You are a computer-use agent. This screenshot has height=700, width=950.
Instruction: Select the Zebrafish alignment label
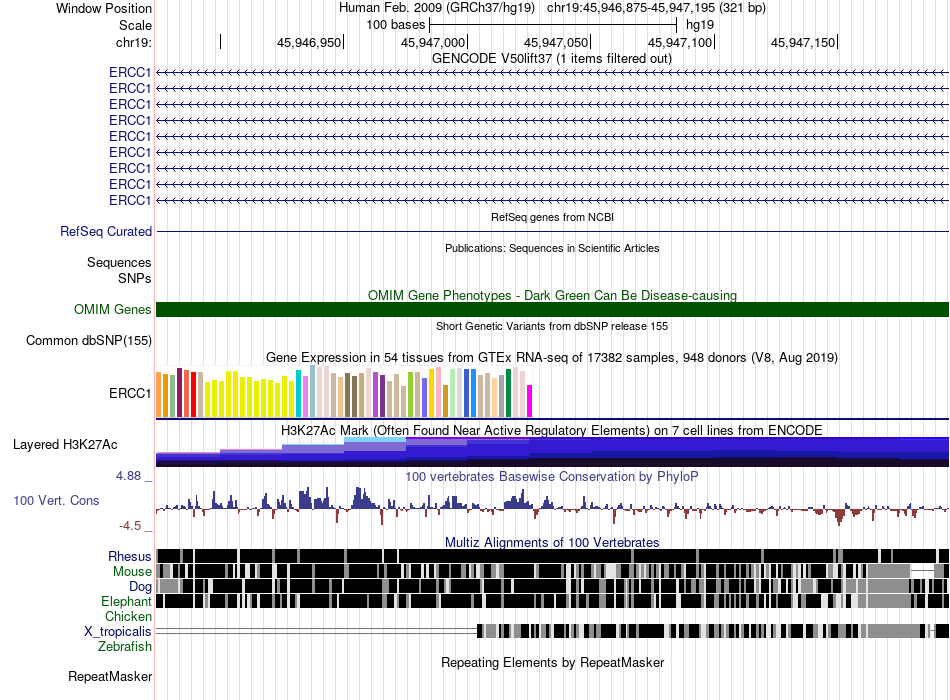[125, 647]
